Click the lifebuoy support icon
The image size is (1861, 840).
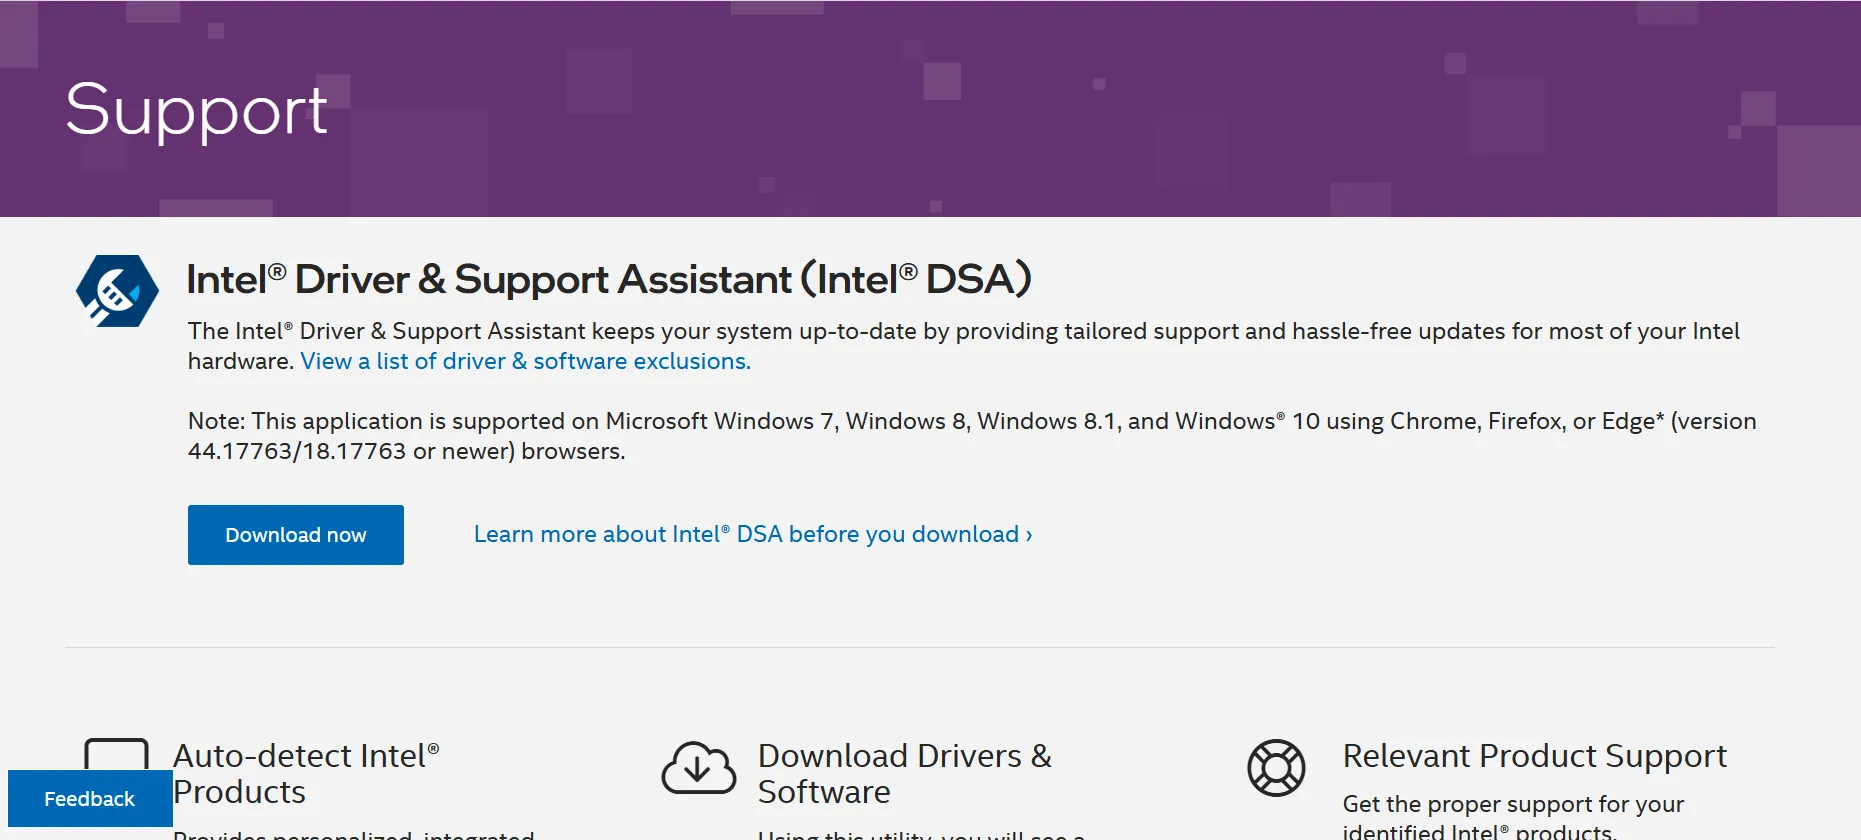pyautogui.click(x=1276, y=768)
